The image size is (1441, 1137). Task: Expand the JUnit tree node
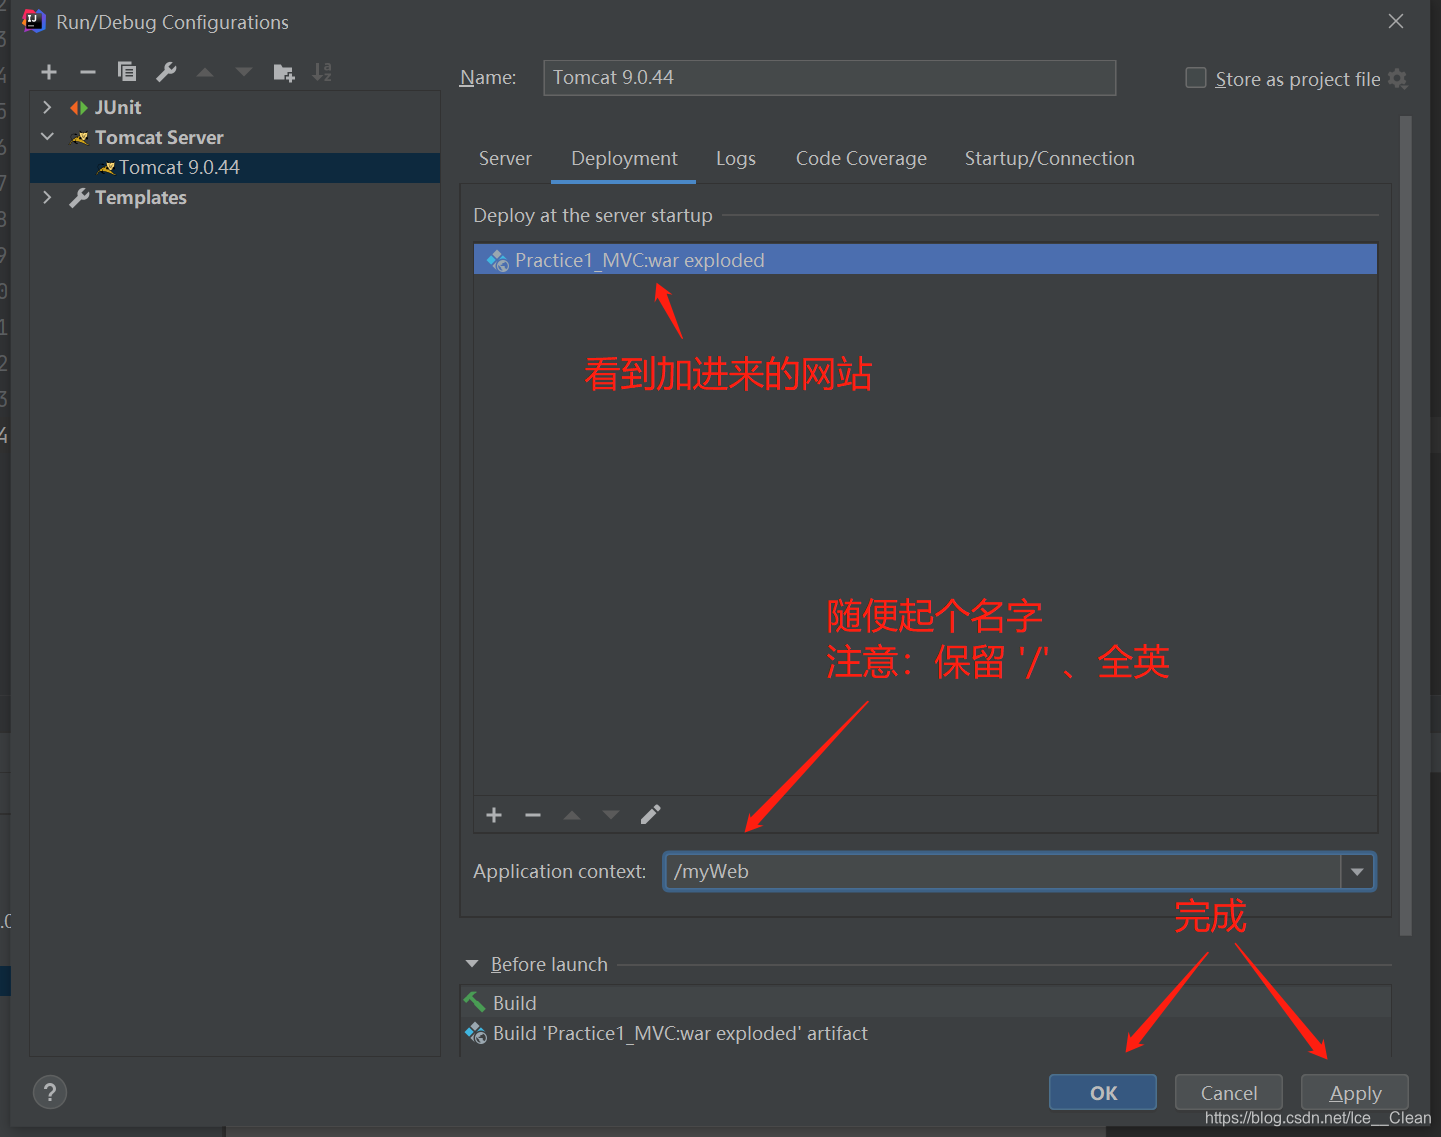(46, 106)
